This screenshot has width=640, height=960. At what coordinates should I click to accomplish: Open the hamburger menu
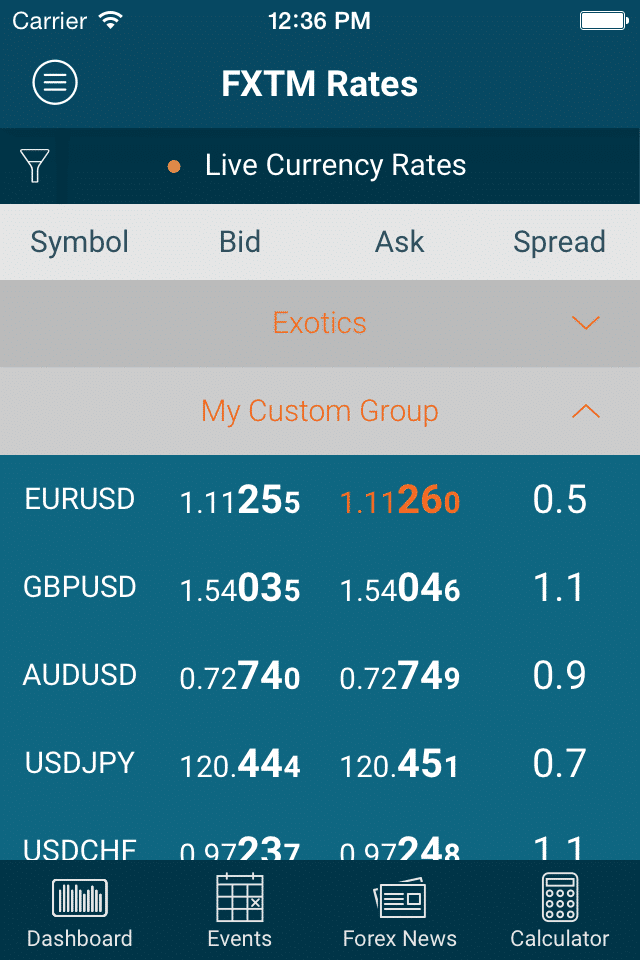pyautogui.click(x=55, y=83)
